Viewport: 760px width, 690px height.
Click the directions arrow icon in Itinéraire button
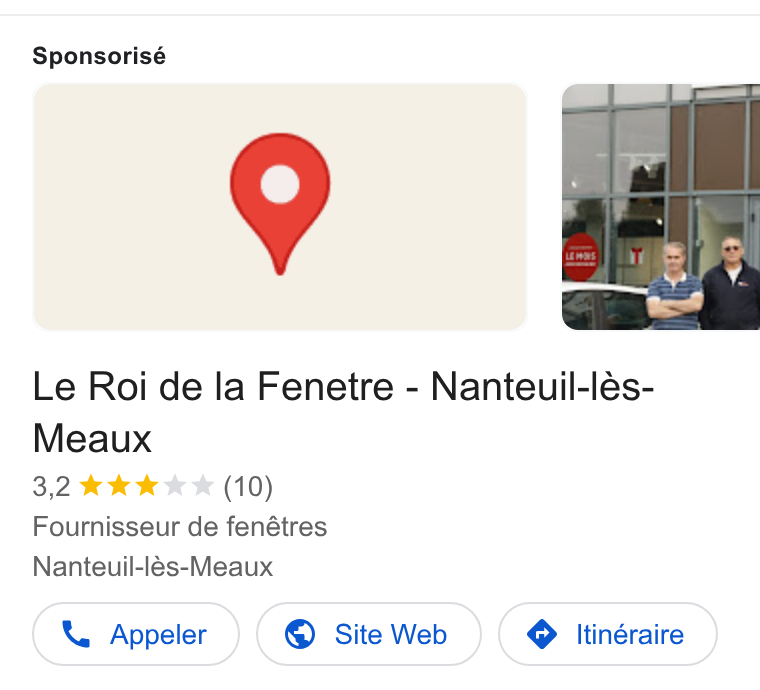click(x=542, y=634)
